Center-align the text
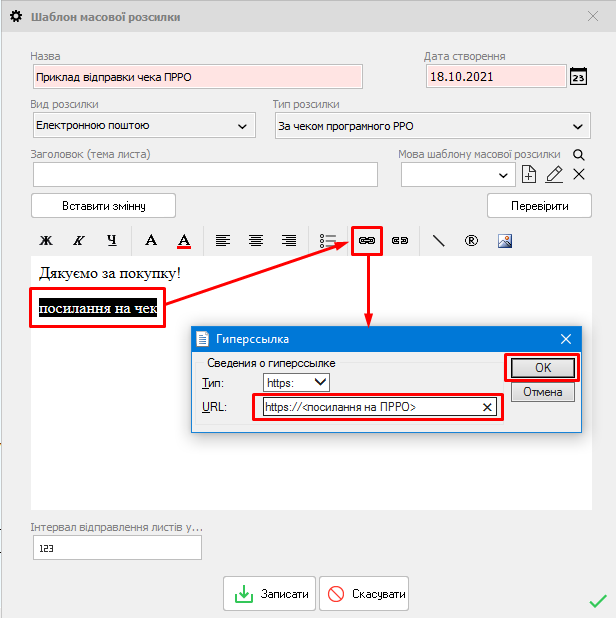This screenshot has width=616, height=618. 256,240
